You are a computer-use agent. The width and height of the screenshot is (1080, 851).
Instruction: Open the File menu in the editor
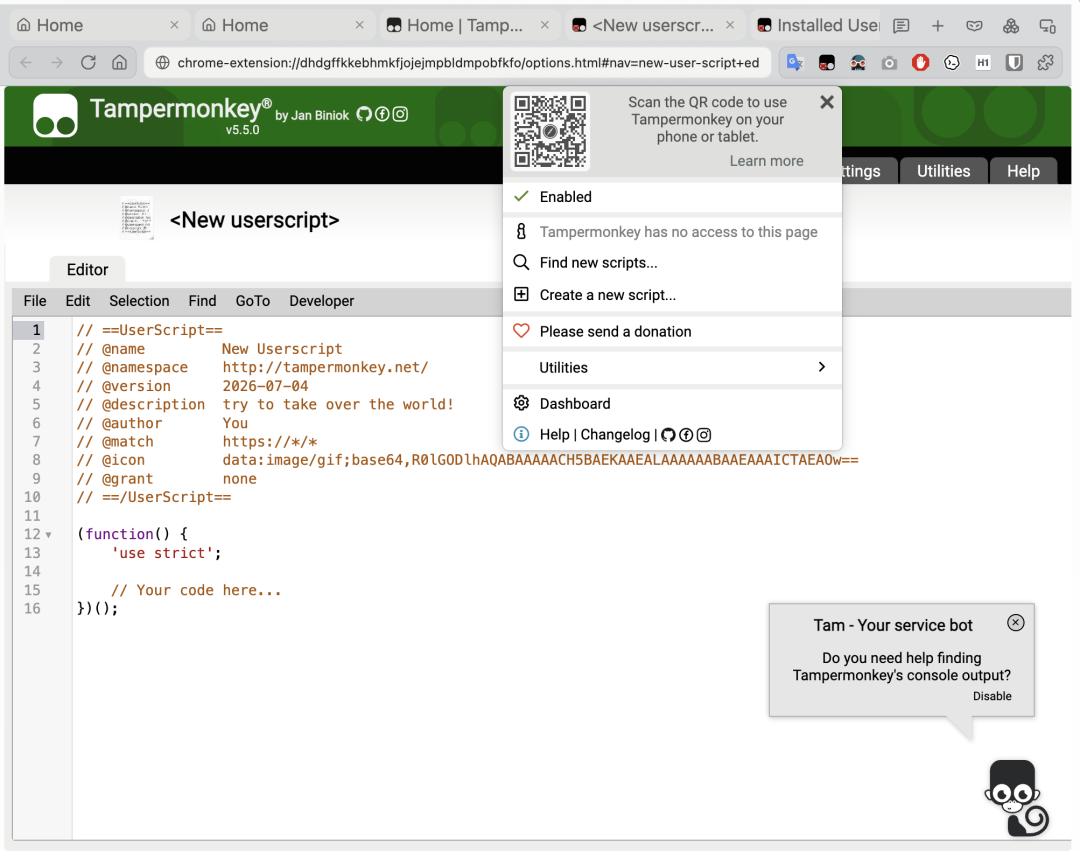[35, 301]
